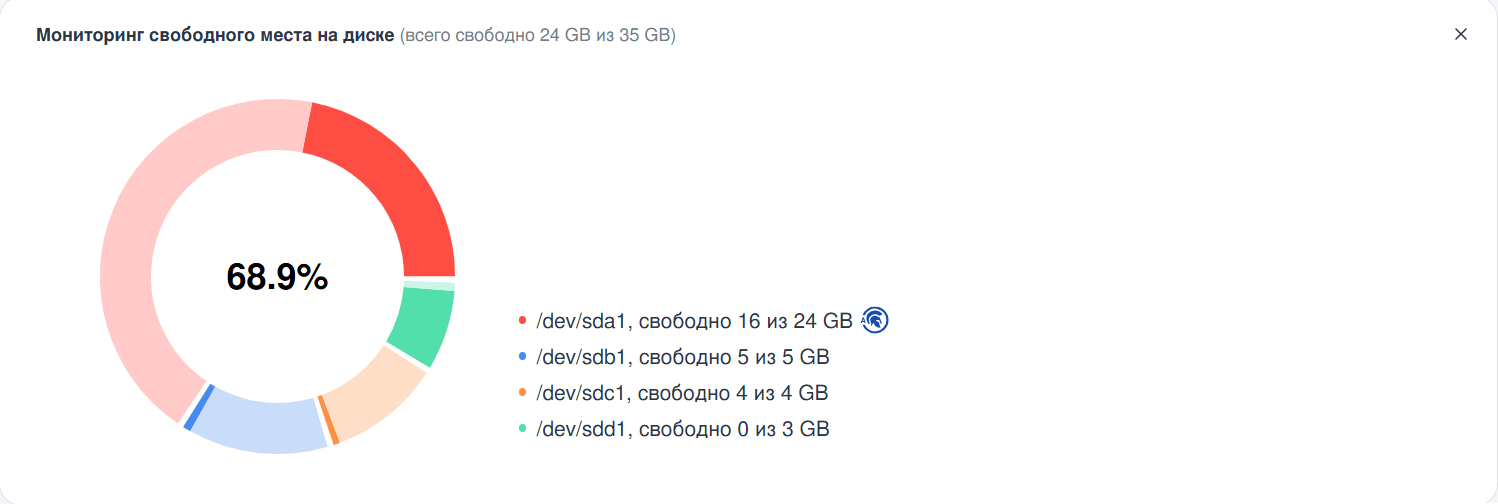Select the '/dev/sda1, свободно 16 из 24 GB' legend text

pos(694,321)
